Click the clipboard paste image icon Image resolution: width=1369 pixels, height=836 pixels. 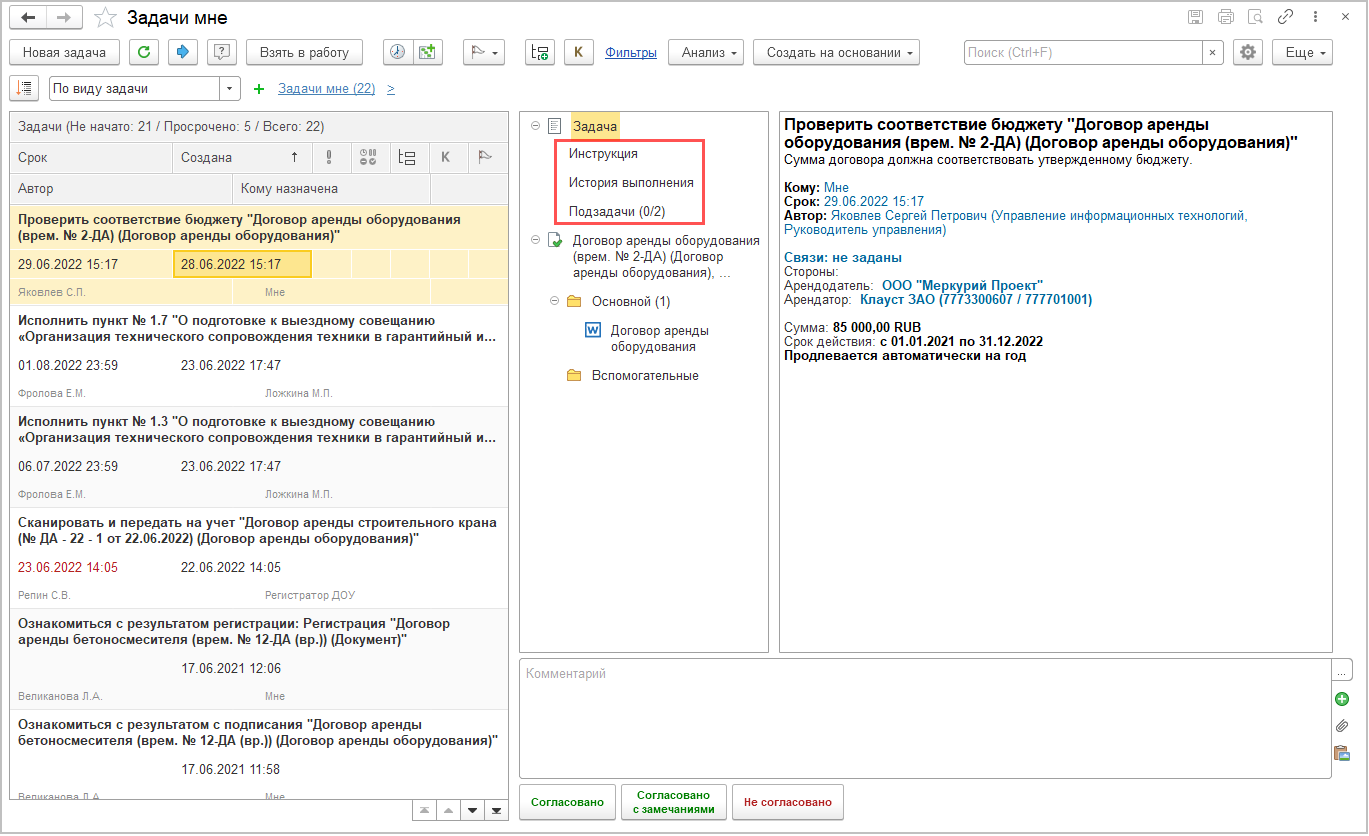coord(1342,753)
